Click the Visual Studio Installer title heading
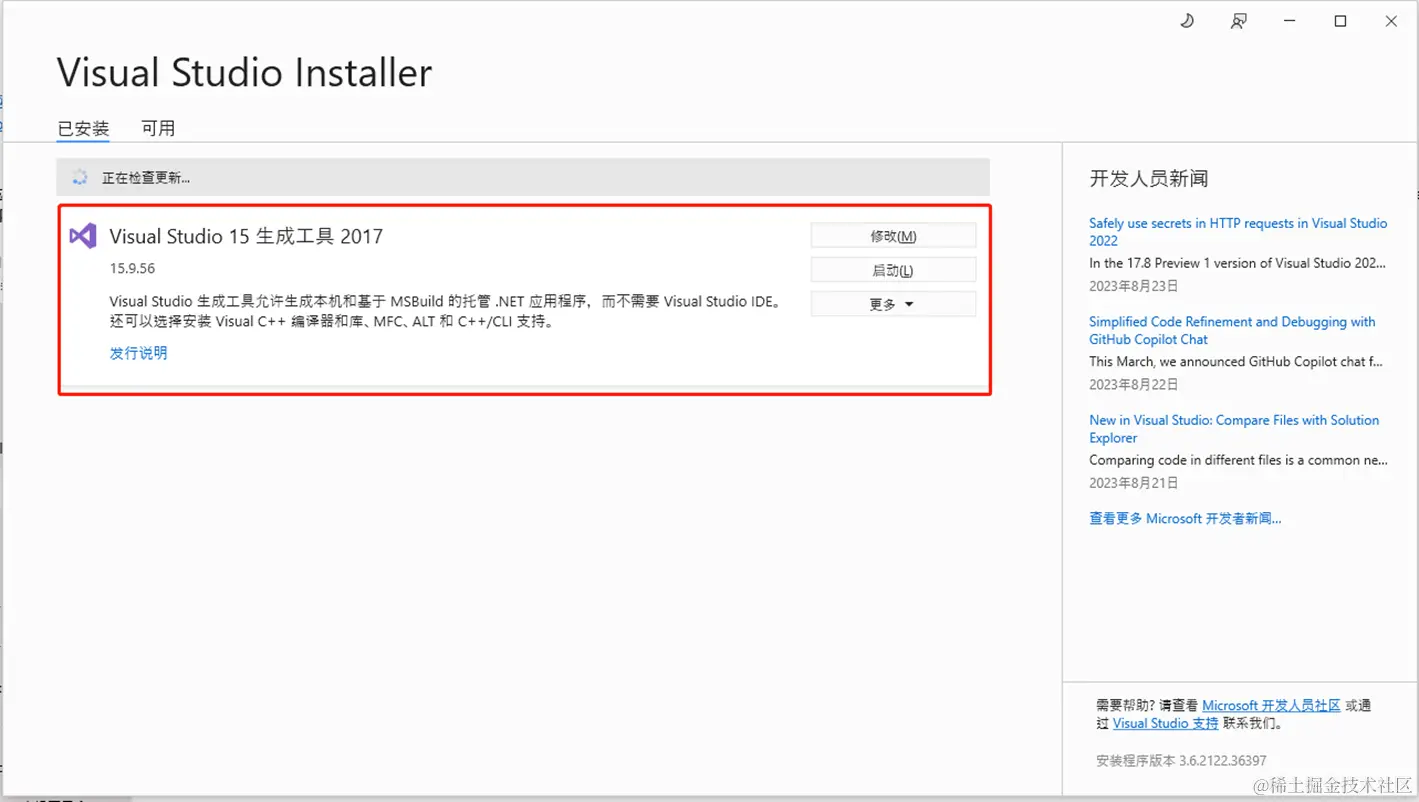Screen dimensions: 1419x802 pyautogui.click(x=245, y=73)
